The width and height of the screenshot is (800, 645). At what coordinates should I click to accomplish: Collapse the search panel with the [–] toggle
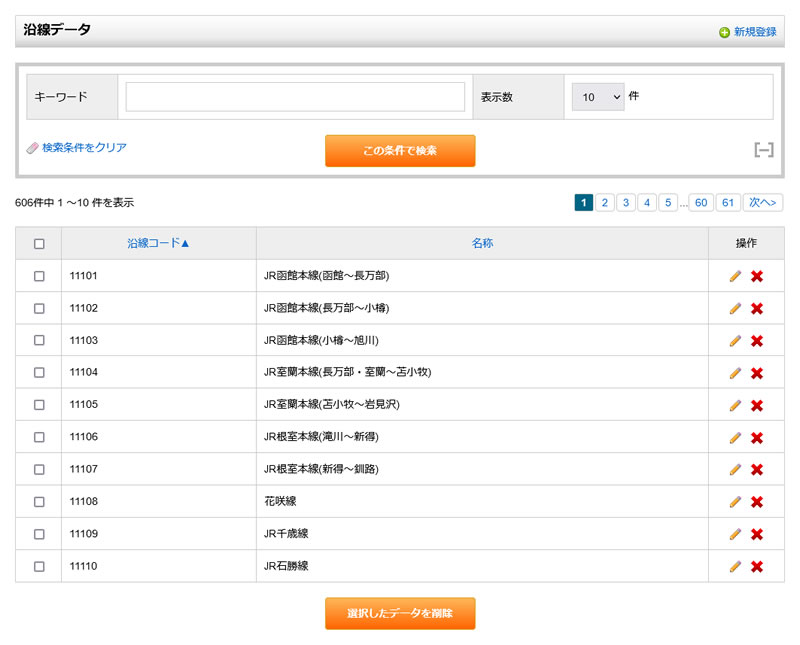click(764, 150)
